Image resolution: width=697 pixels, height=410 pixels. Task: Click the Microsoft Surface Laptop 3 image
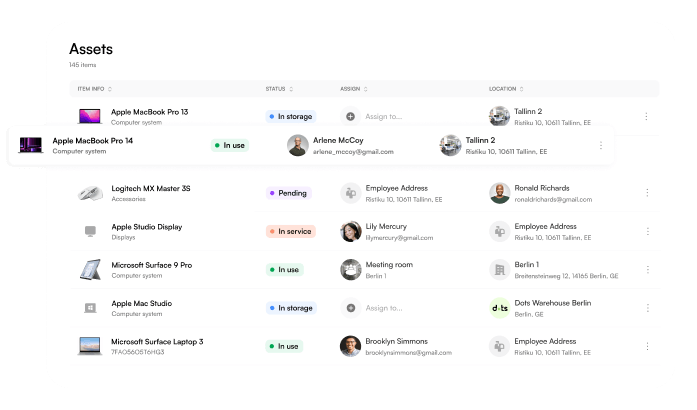(90, 346)
